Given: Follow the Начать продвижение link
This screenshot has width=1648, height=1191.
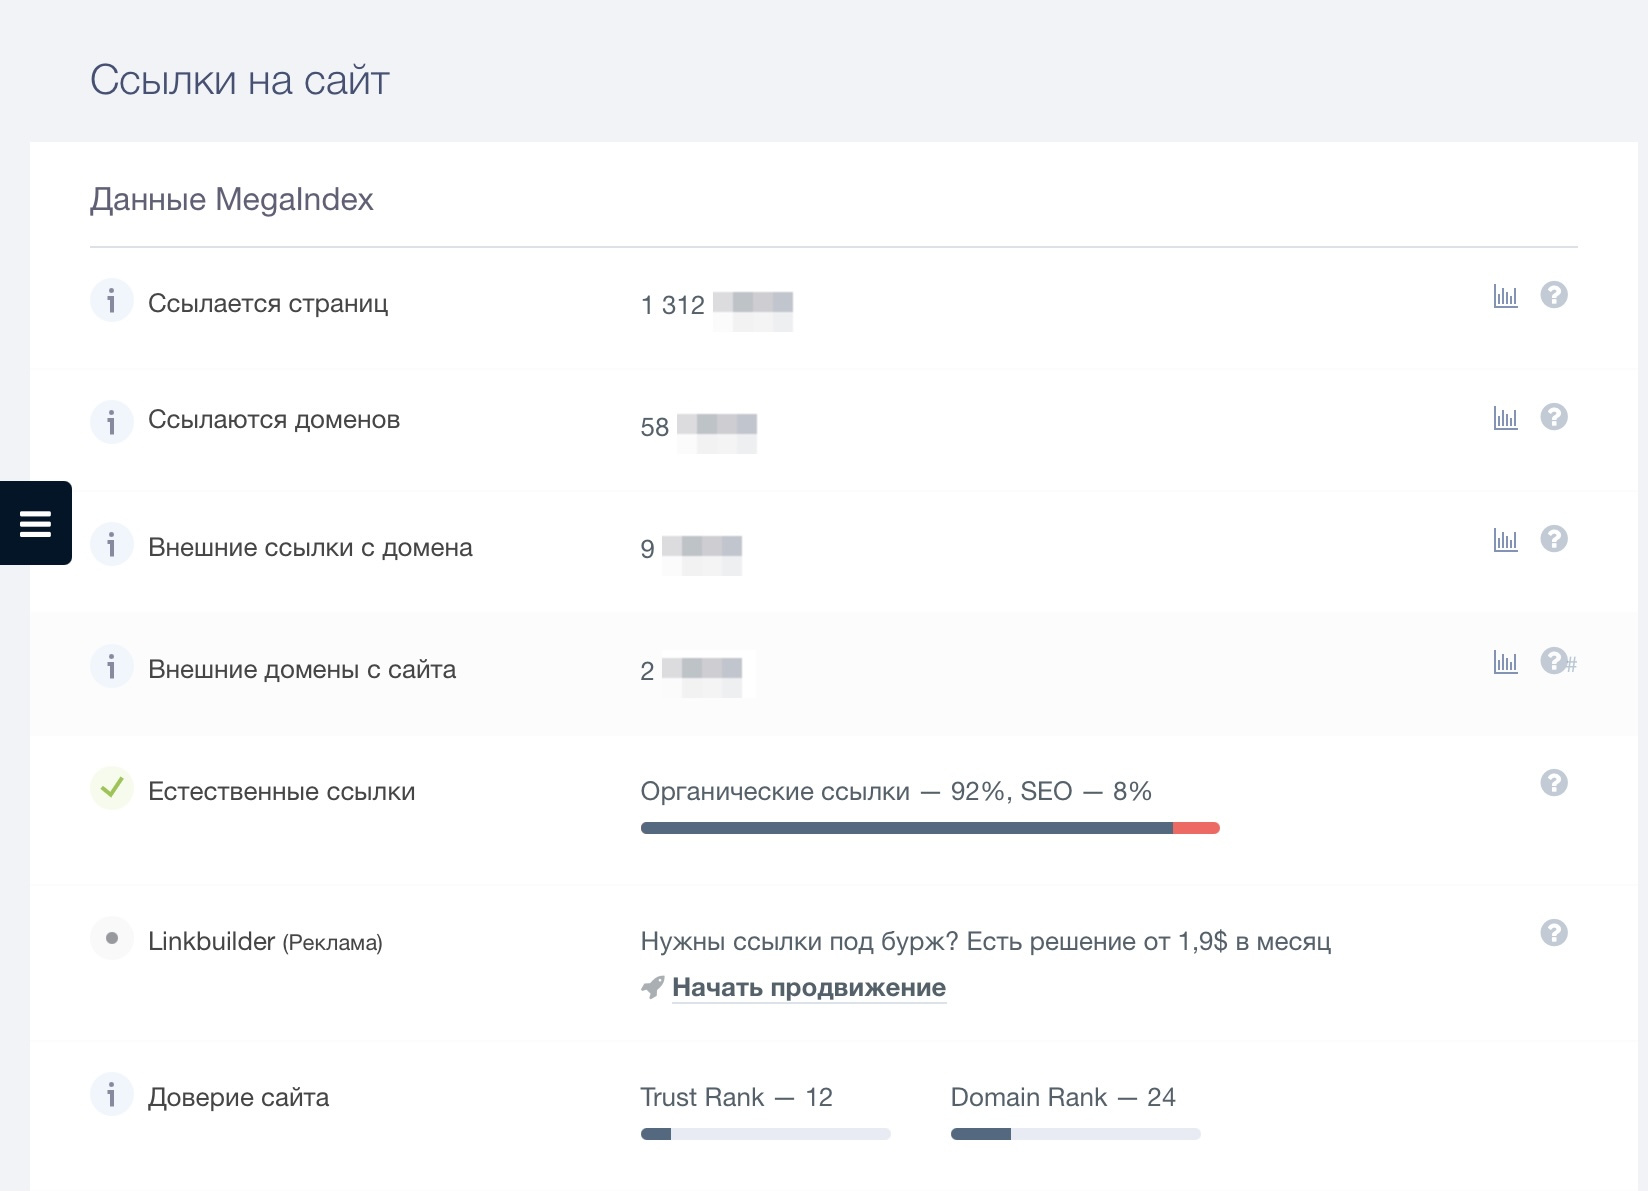Looking at the screenshot, I should [809, 988].
